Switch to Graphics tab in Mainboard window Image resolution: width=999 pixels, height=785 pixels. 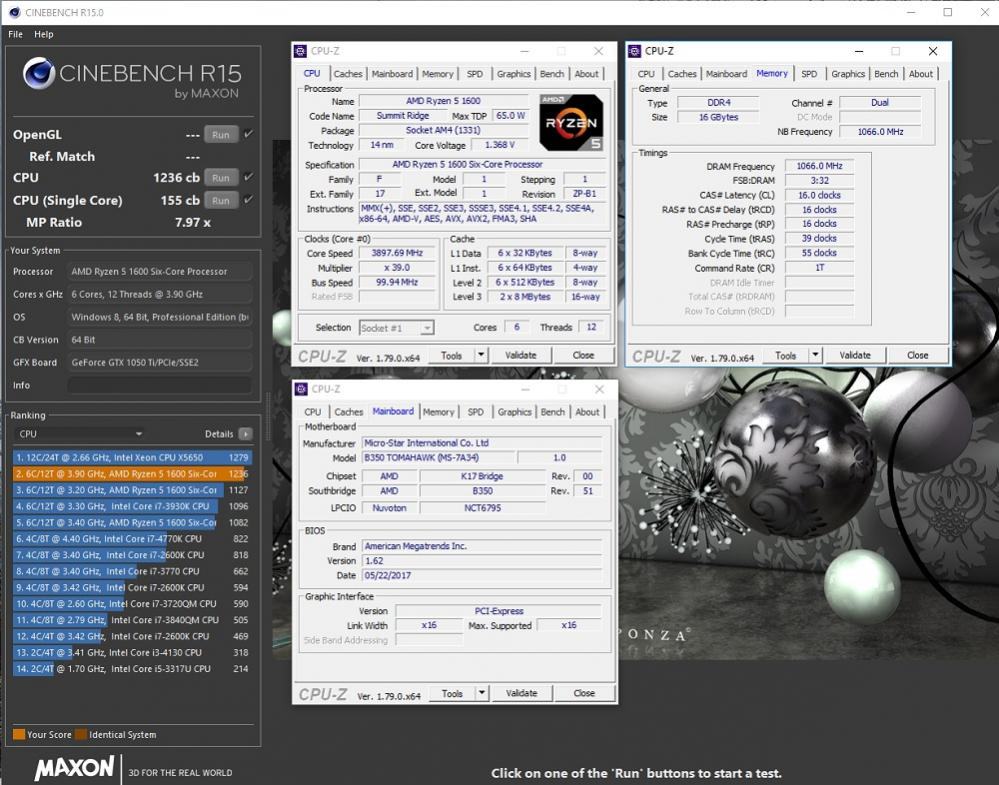514,412
